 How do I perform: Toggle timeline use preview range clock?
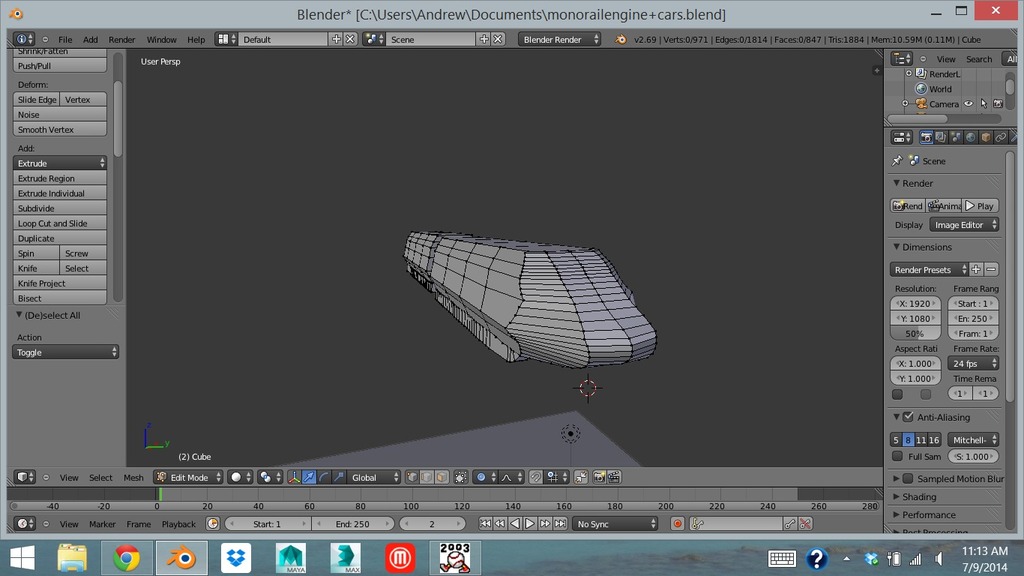[212, 524]
